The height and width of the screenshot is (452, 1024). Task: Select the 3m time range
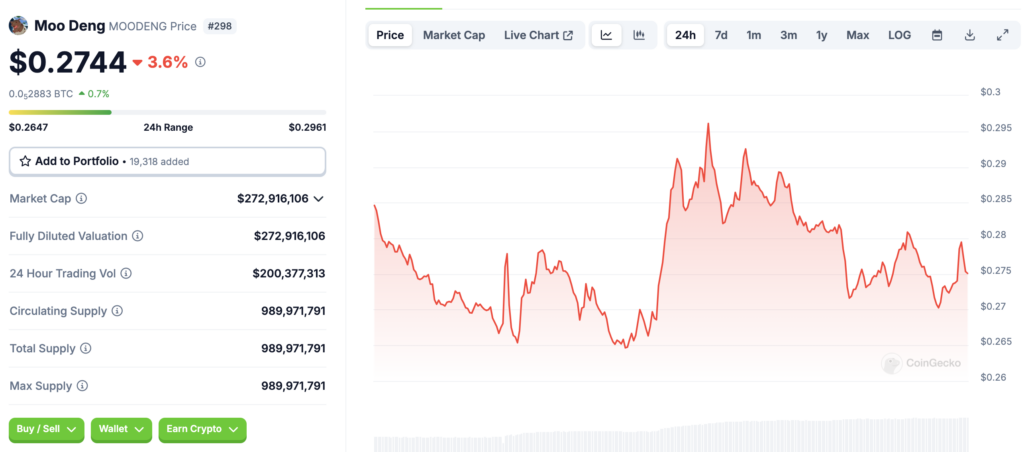(x=788, y=35)
